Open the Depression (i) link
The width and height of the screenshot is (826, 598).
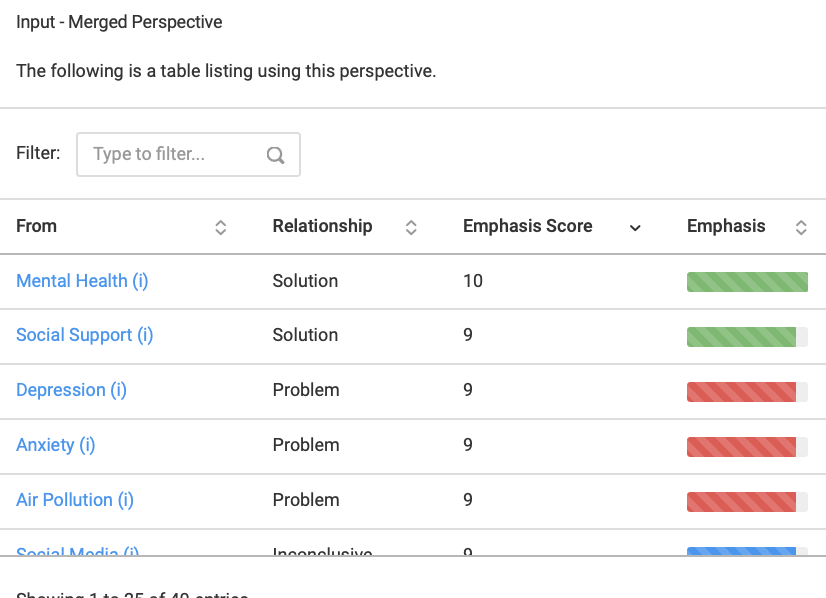pos(72,390)
